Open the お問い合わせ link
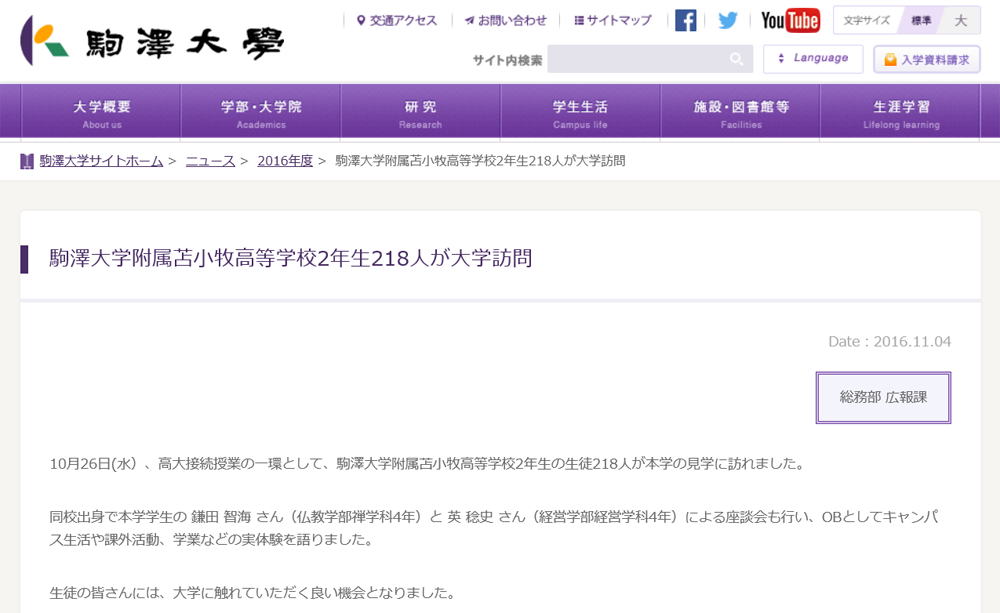Viewport: 1000px width, 613px height. 505,20
